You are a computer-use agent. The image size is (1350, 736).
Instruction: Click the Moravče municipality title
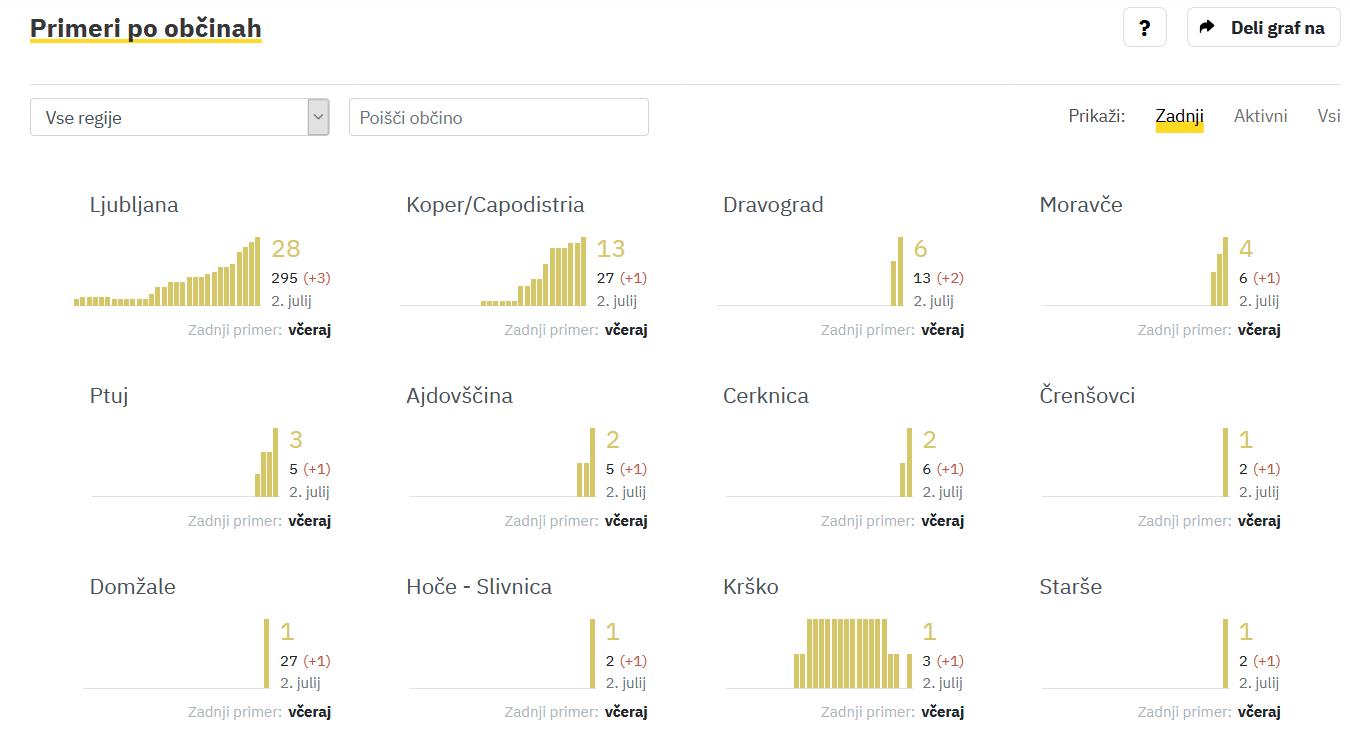pos(1081,205)
